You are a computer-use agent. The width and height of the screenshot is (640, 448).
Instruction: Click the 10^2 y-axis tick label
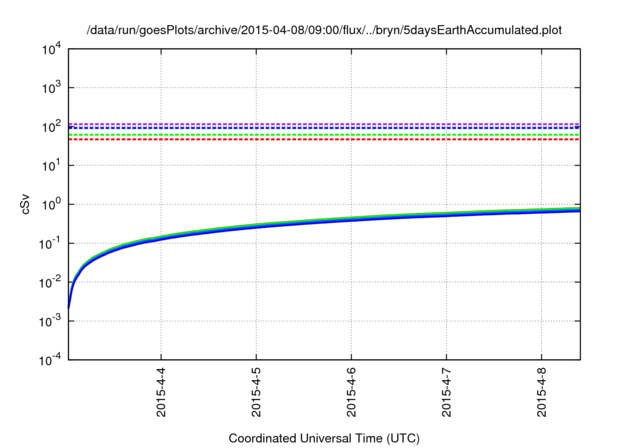pyautogui.click(x=52, y=127)
